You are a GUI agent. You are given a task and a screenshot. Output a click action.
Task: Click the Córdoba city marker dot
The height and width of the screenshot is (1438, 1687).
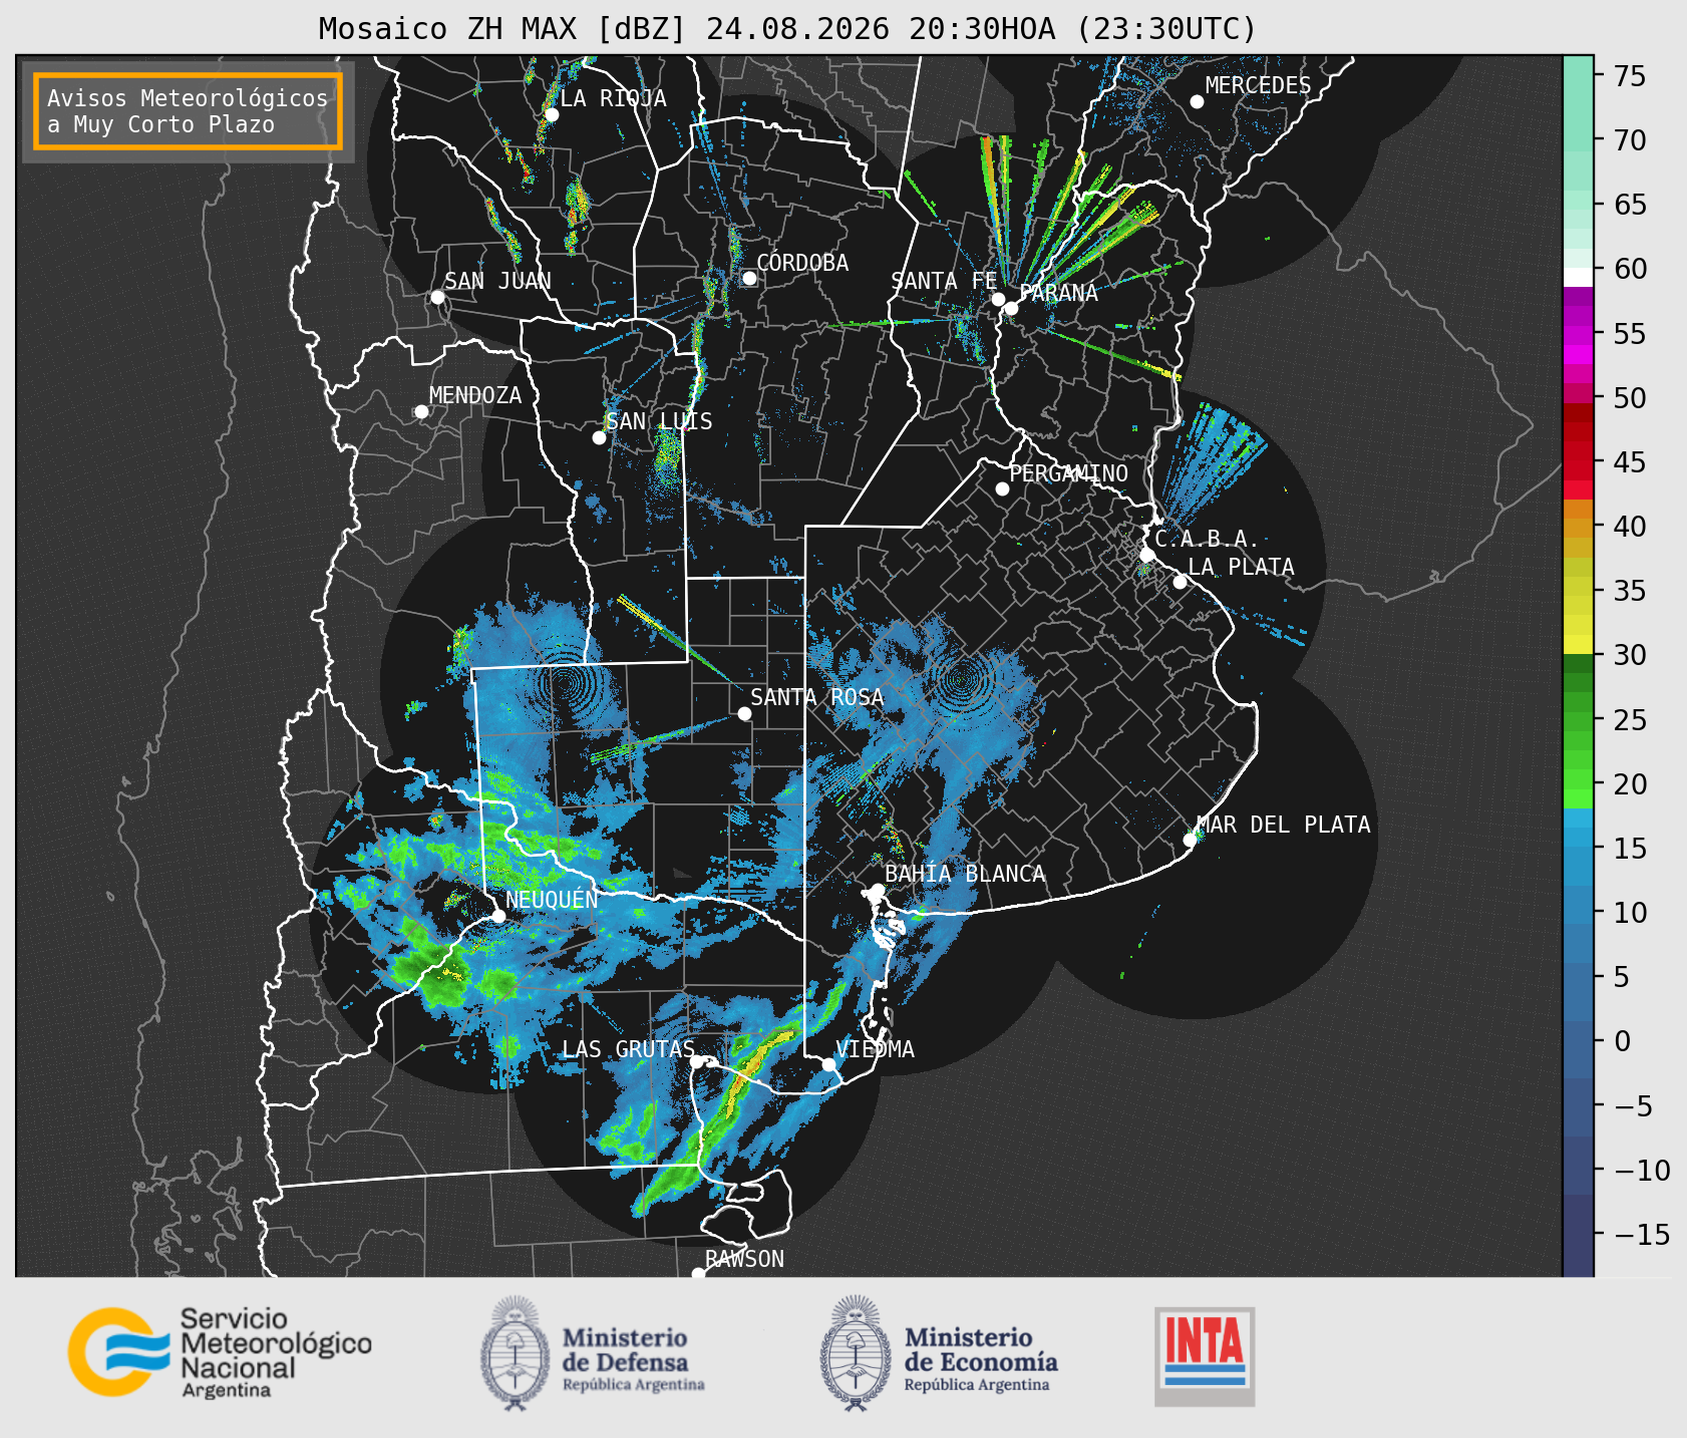click(749, 278)
